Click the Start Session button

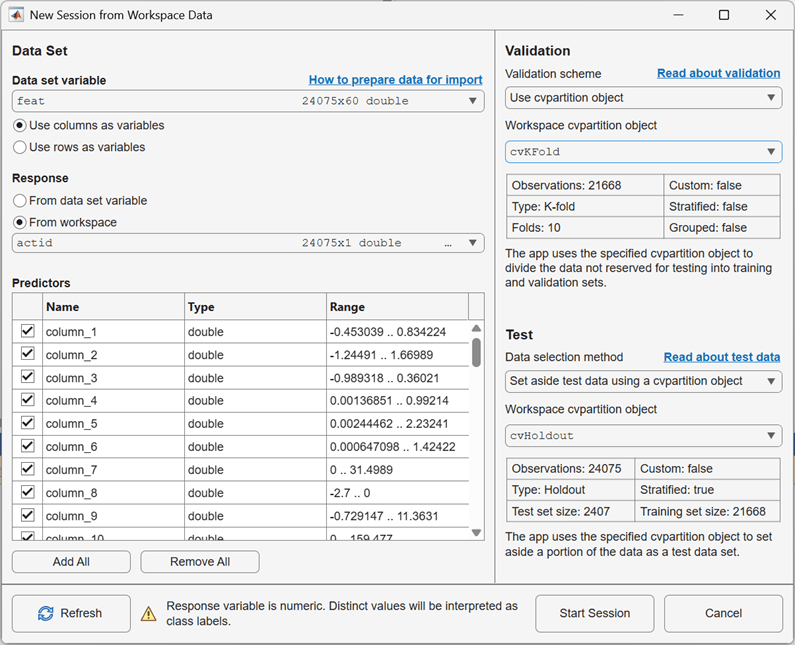594,613
